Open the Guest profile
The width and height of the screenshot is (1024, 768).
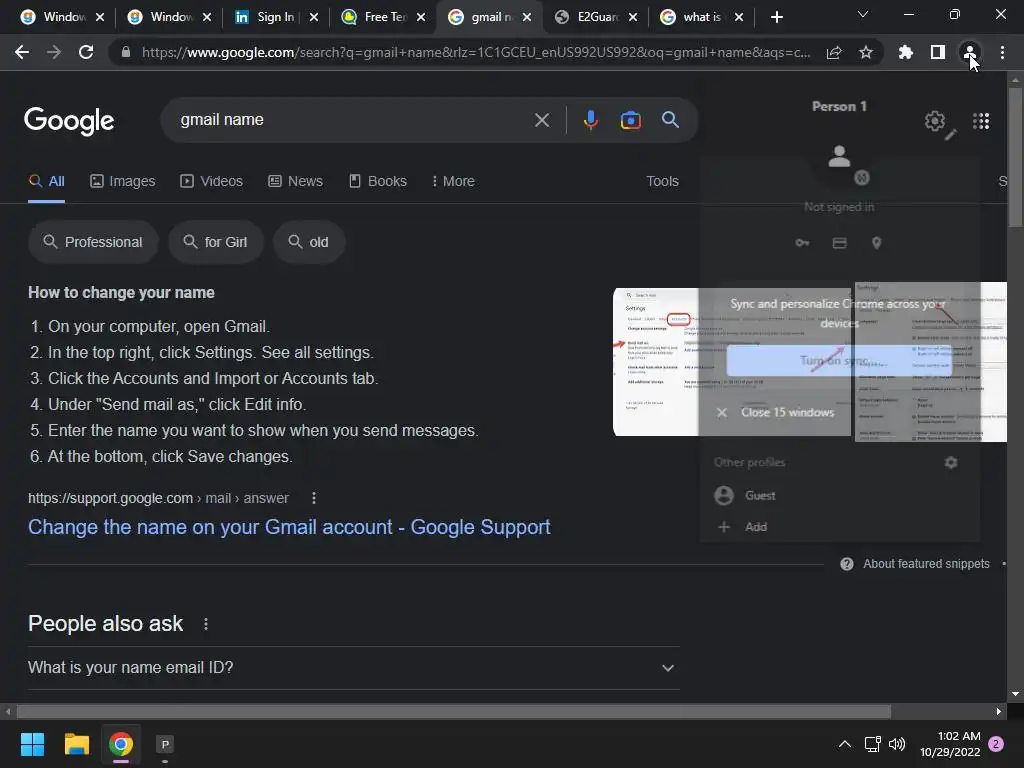click(839, 496)
